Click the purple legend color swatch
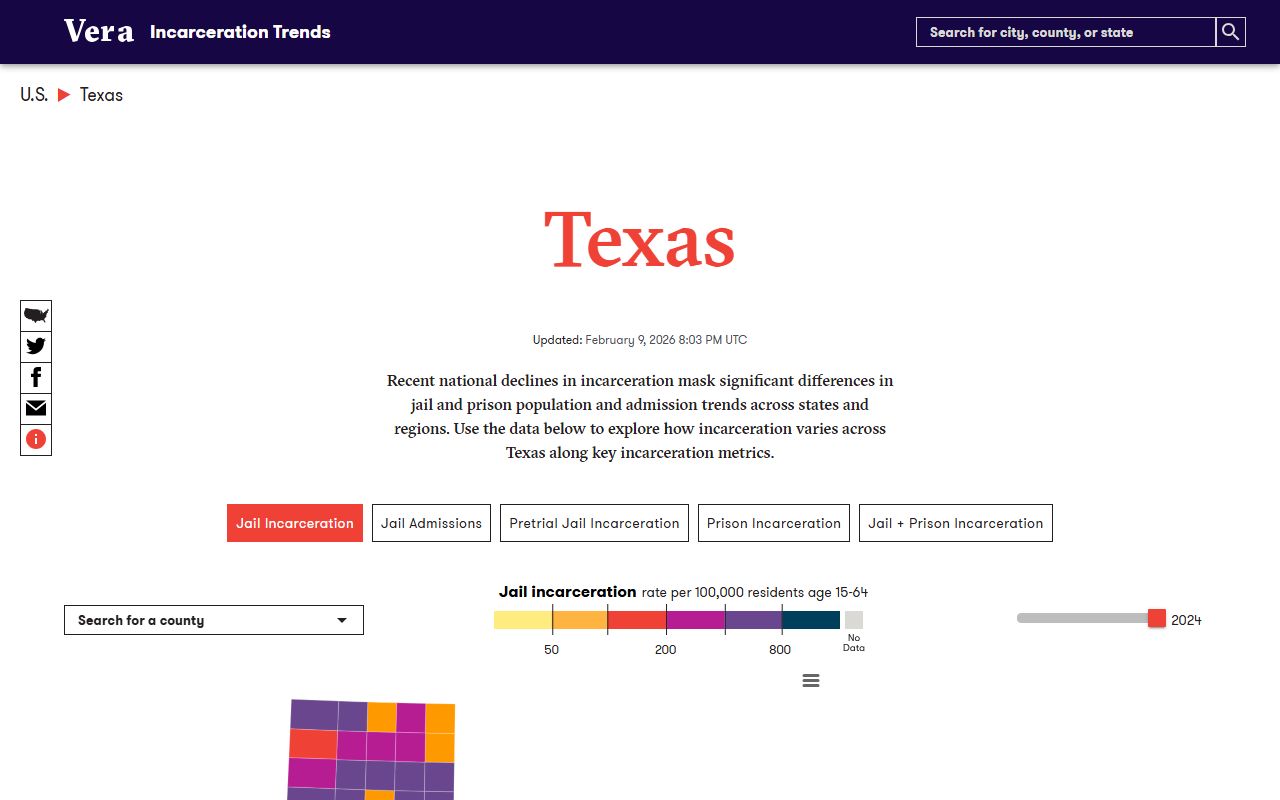 pos(753,620)
